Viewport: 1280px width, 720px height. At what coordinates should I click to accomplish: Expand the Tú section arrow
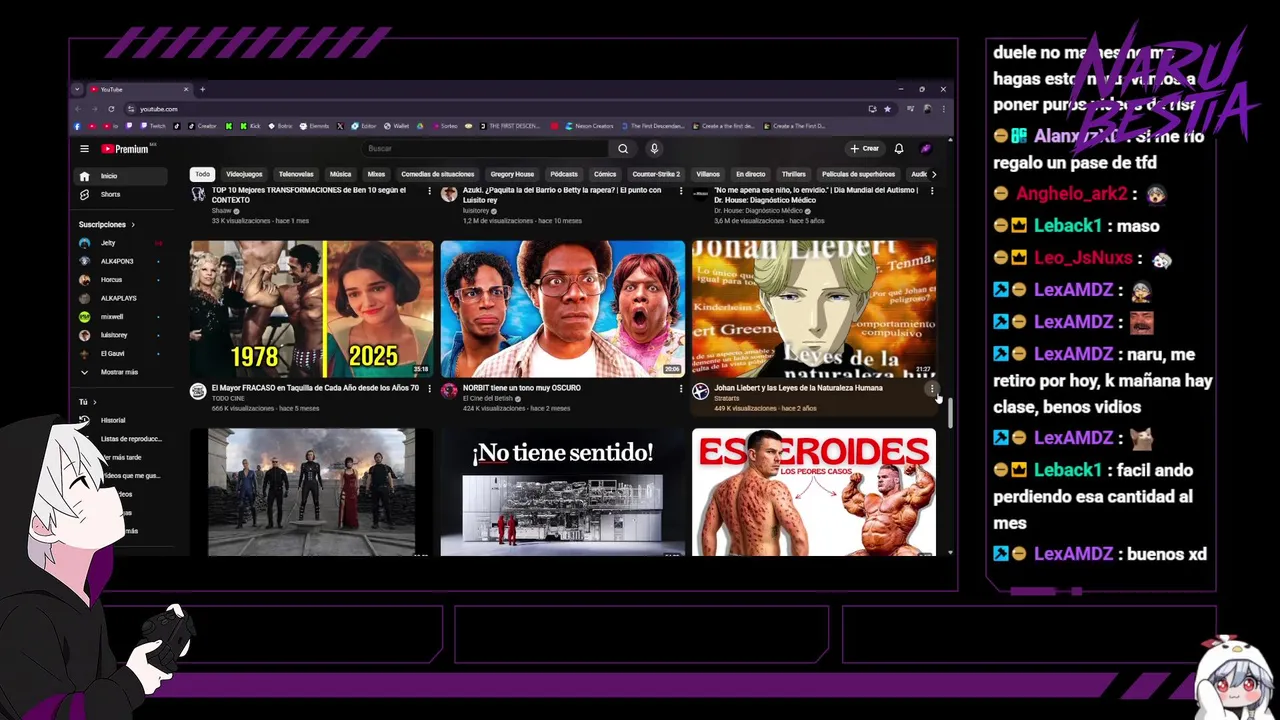[95, 402]
